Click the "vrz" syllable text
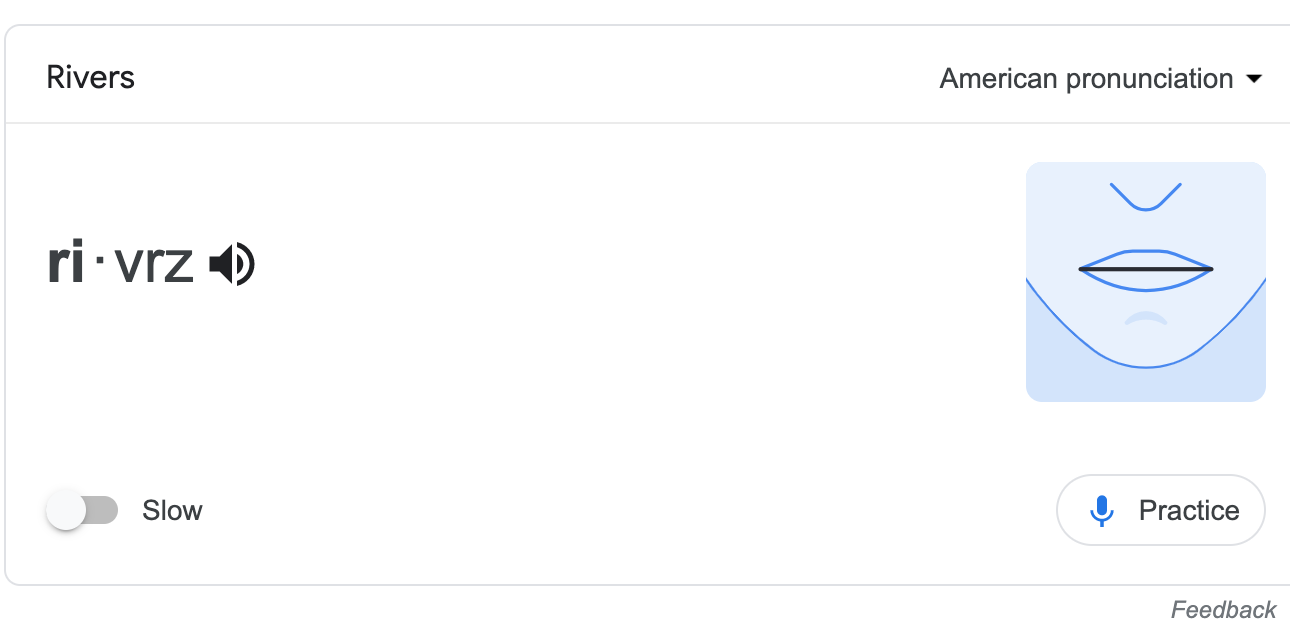This screenshot has height=638, width=1290. pyautogui.click(x=153, y=265)
